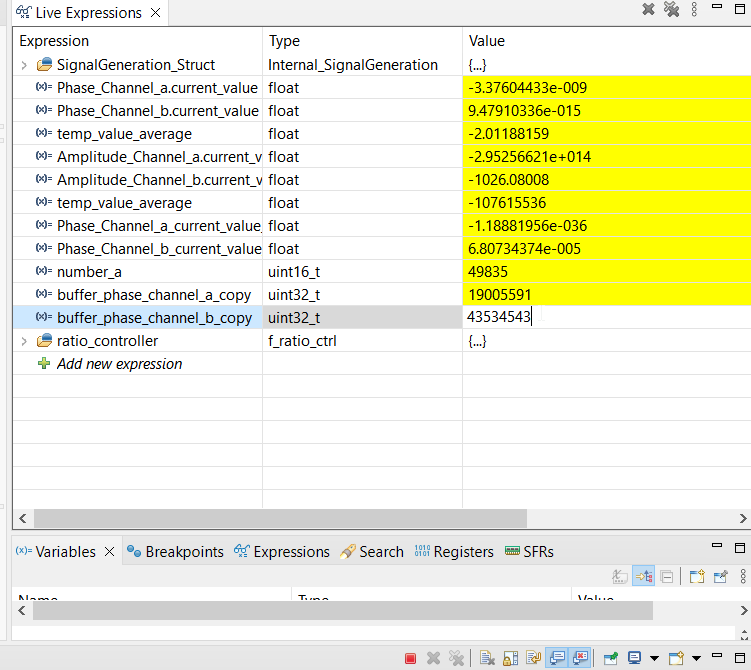751x670 pixels.
Task: Click the Clear Console icon
Action: pyautogui.click(x=487, y=659)
